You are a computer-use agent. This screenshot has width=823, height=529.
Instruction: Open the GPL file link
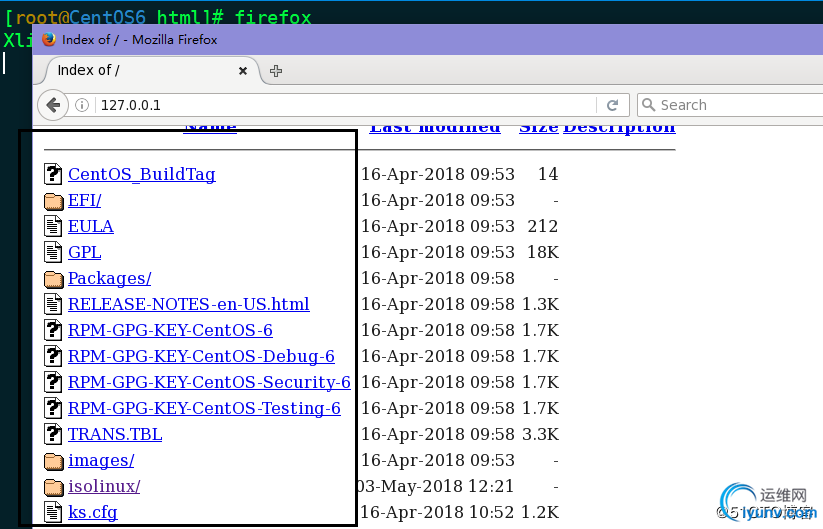point(85,252)
